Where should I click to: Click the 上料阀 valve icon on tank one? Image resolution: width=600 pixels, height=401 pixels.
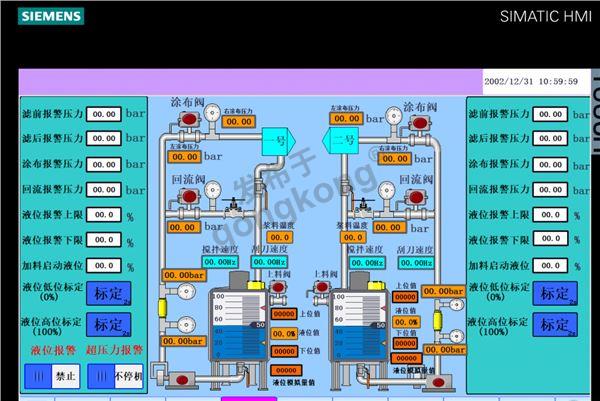[278, 287]
